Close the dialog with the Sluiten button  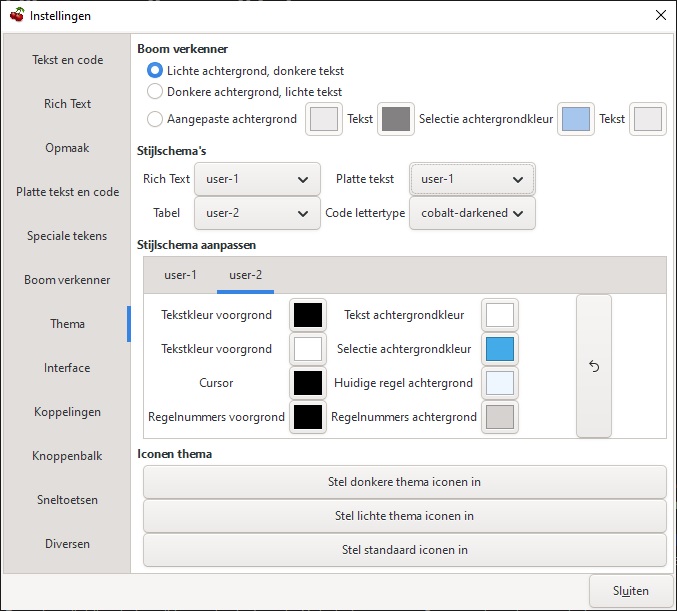pyautogui.click(x=631, y=591)
